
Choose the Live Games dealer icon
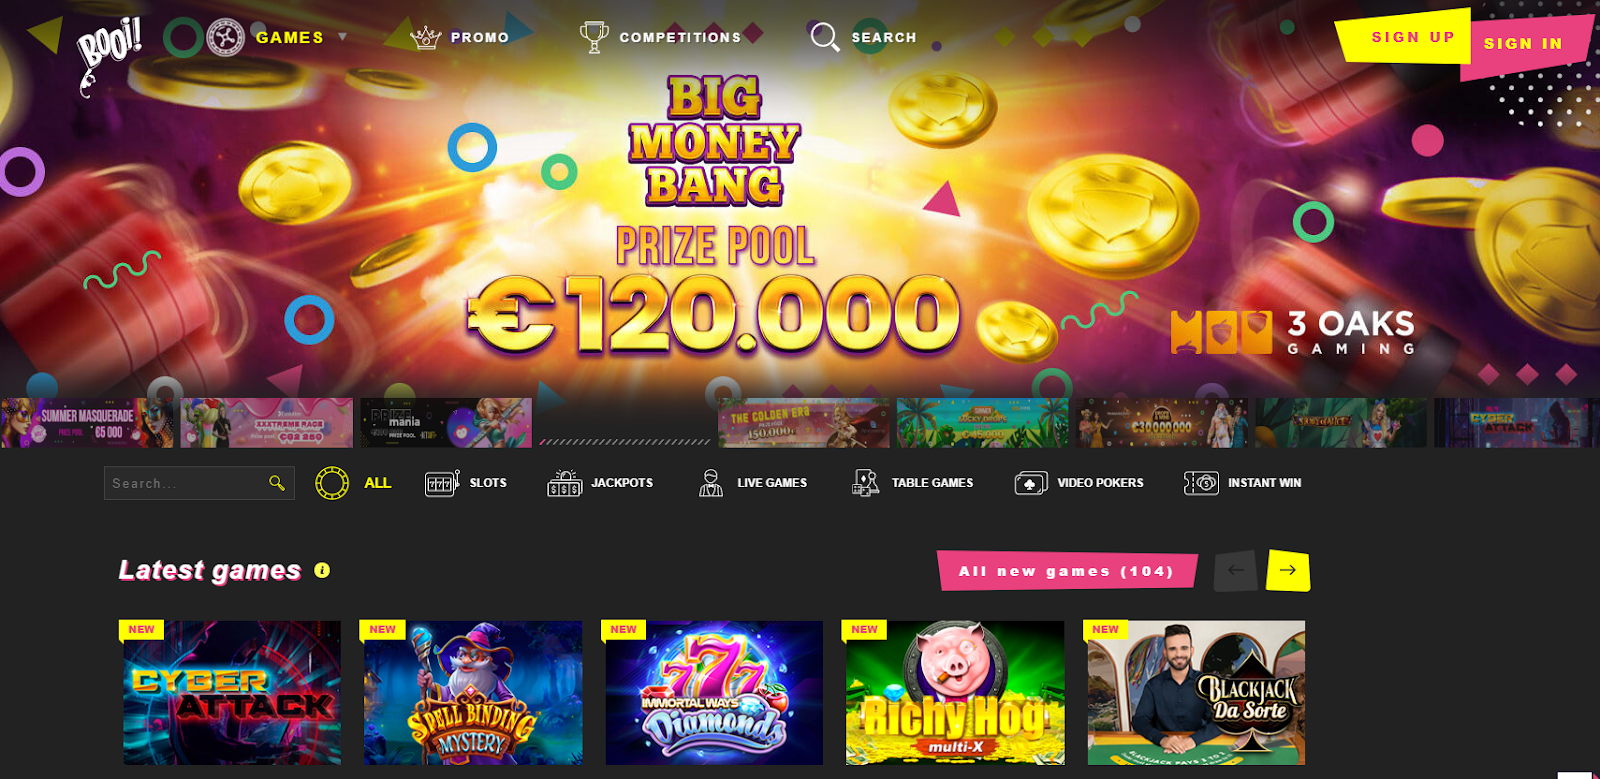pyautogui.click(x=711, y=483)
